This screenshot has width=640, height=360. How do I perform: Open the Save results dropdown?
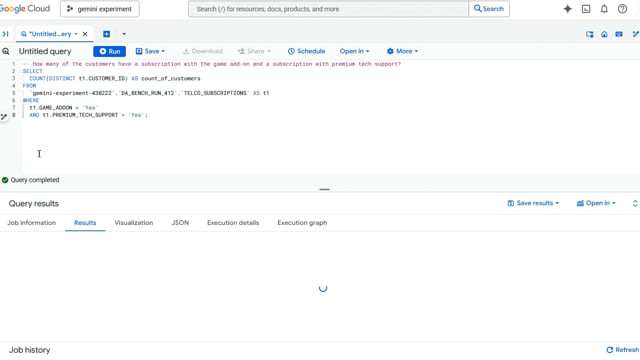pos(533,203)
